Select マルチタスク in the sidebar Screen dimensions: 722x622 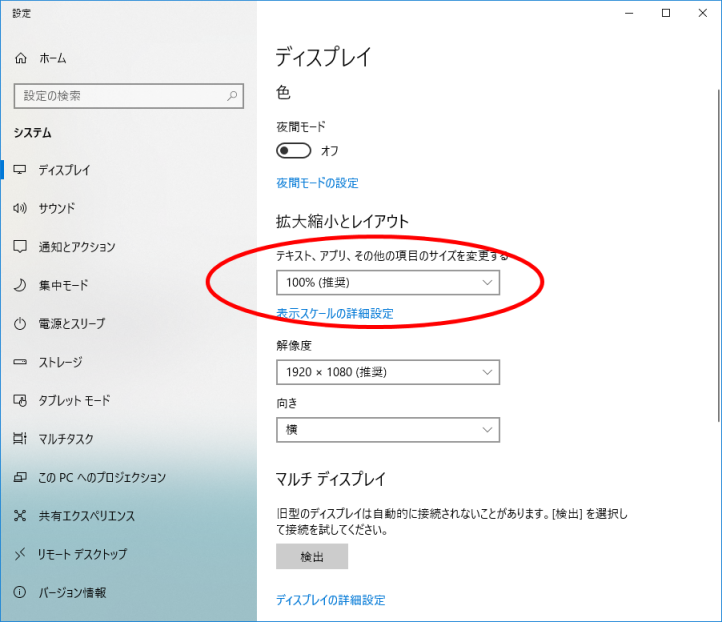pos(128,439)
